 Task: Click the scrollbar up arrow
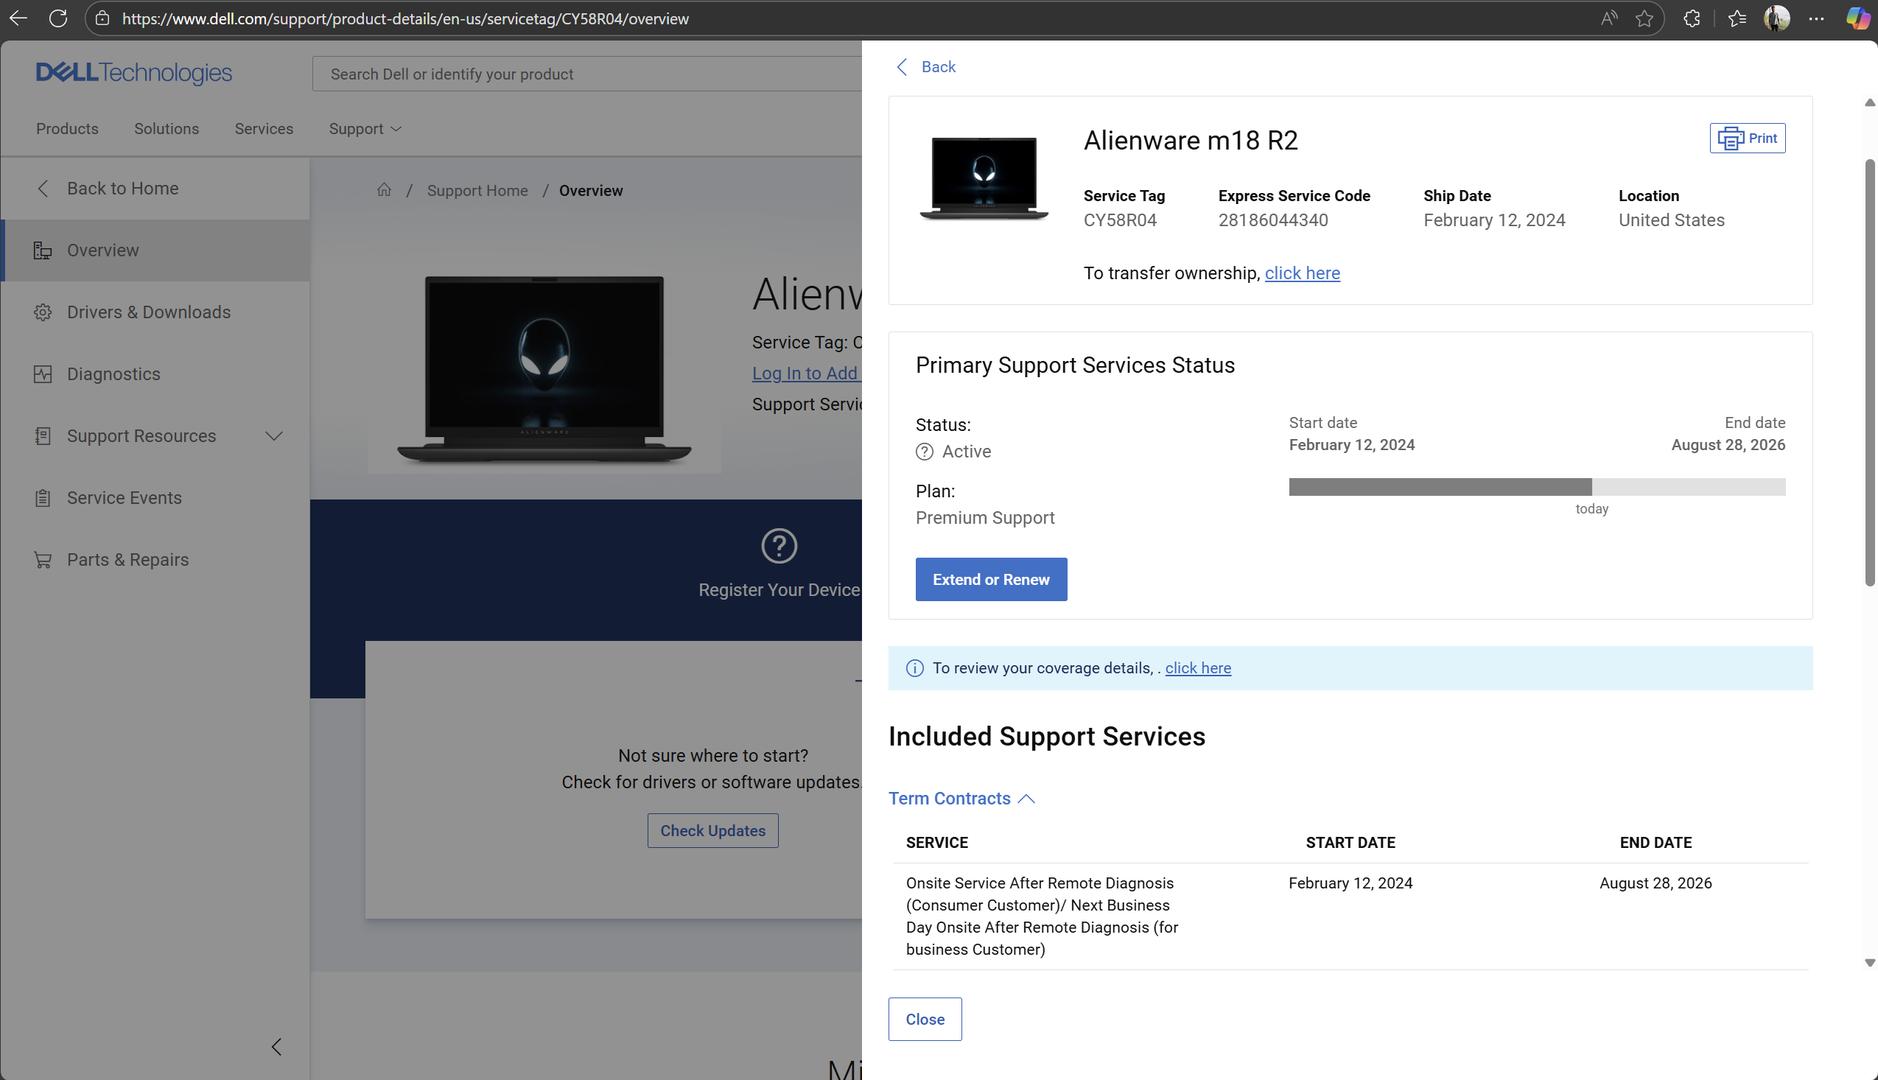tap(1869, 103)
